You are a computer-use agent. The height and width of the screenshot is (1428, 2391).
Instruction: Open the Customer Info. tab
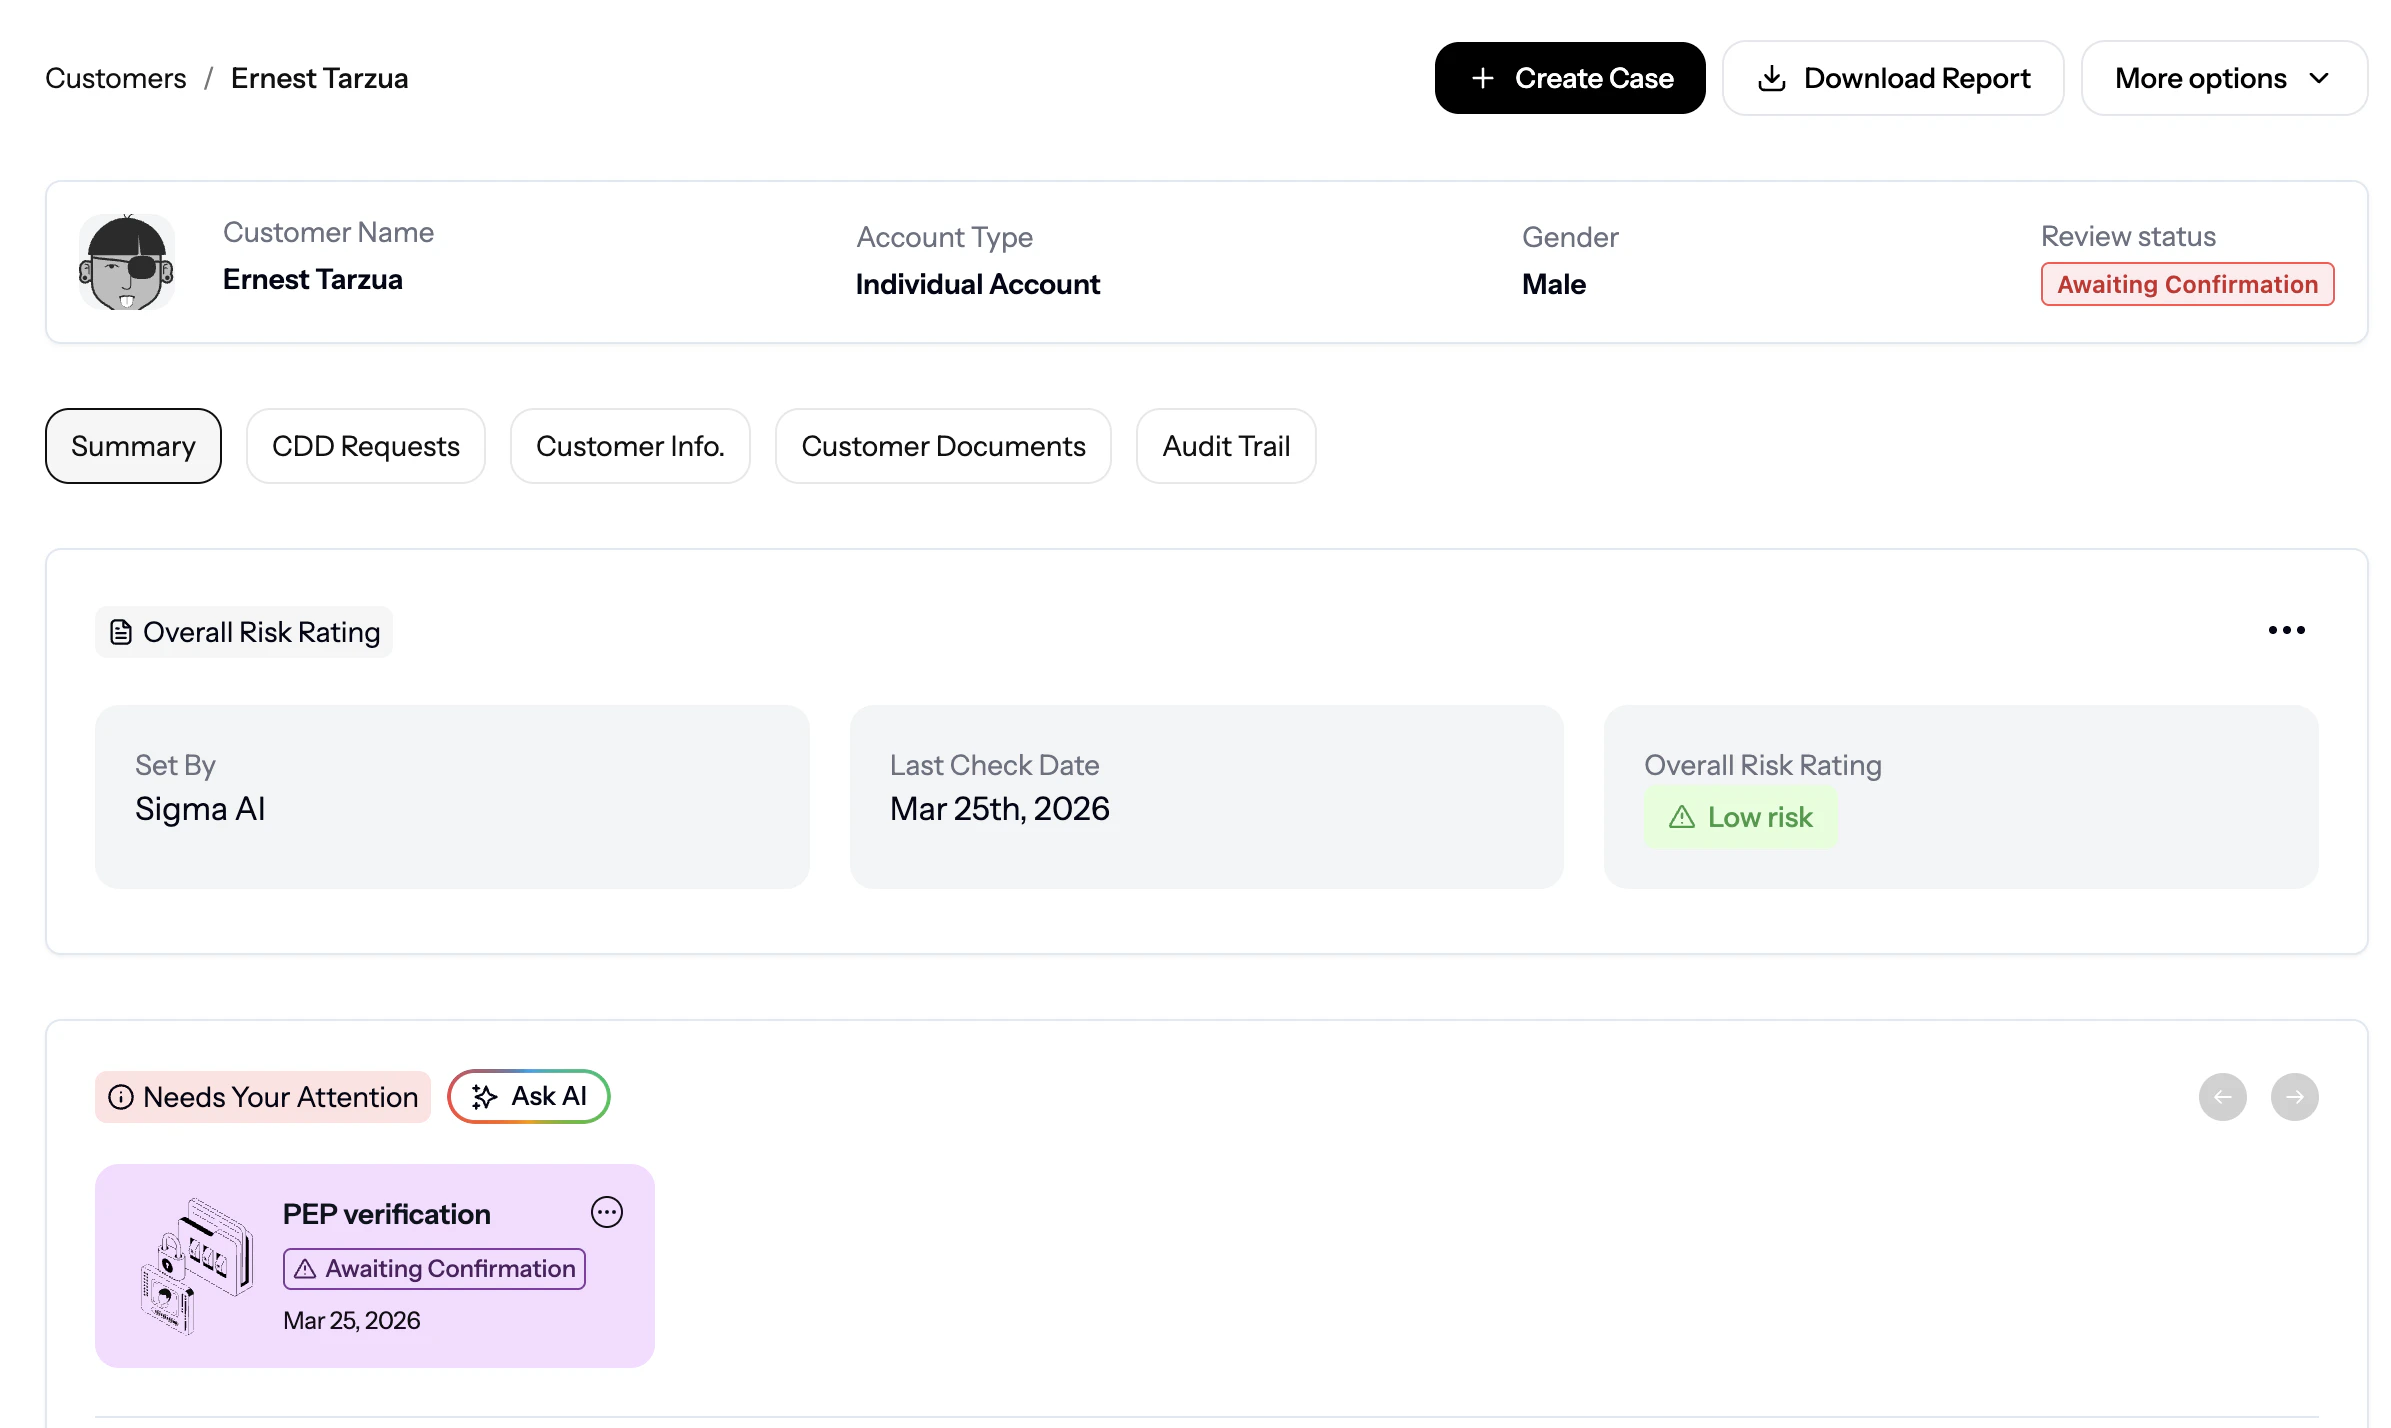point(629,446)
